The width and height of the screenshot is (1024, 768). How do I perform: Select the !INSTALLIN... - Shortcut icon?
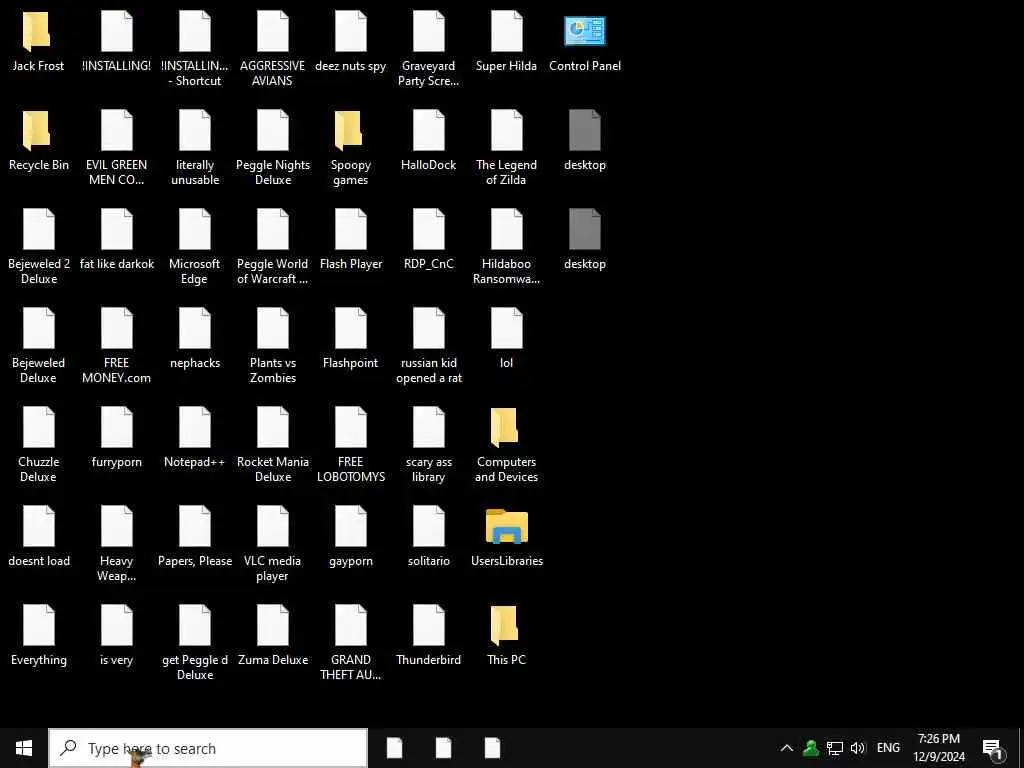pyautogui.click(x=195, y=31)
